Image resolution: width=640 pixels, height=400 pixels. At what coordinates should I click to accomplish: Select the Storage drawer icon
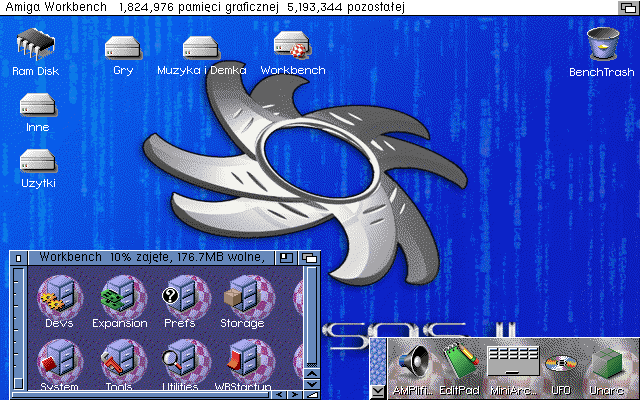249,298
